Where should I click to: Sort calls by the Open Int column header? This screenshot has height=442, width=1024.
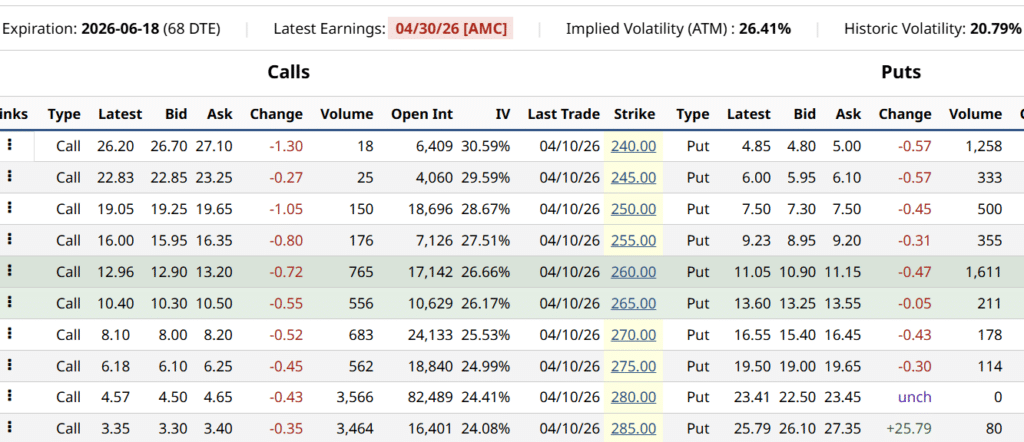click(x=422, y=114)
